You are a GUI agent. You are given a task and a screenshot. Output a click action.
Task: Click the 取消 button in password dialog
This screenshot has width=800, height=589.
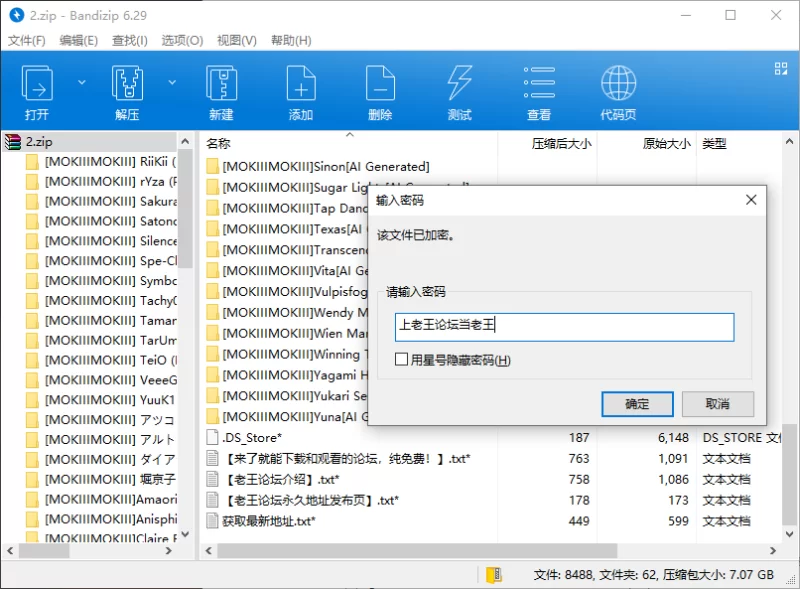click(717, 404)
